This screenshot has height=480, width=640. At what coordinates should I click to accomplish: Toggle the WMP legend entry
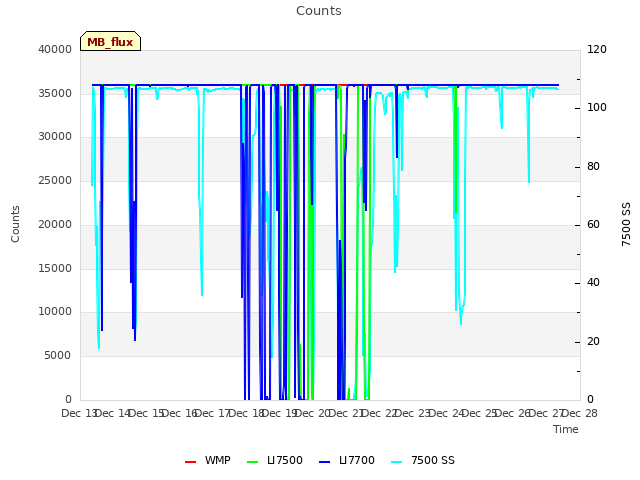[x=207, y=460]
